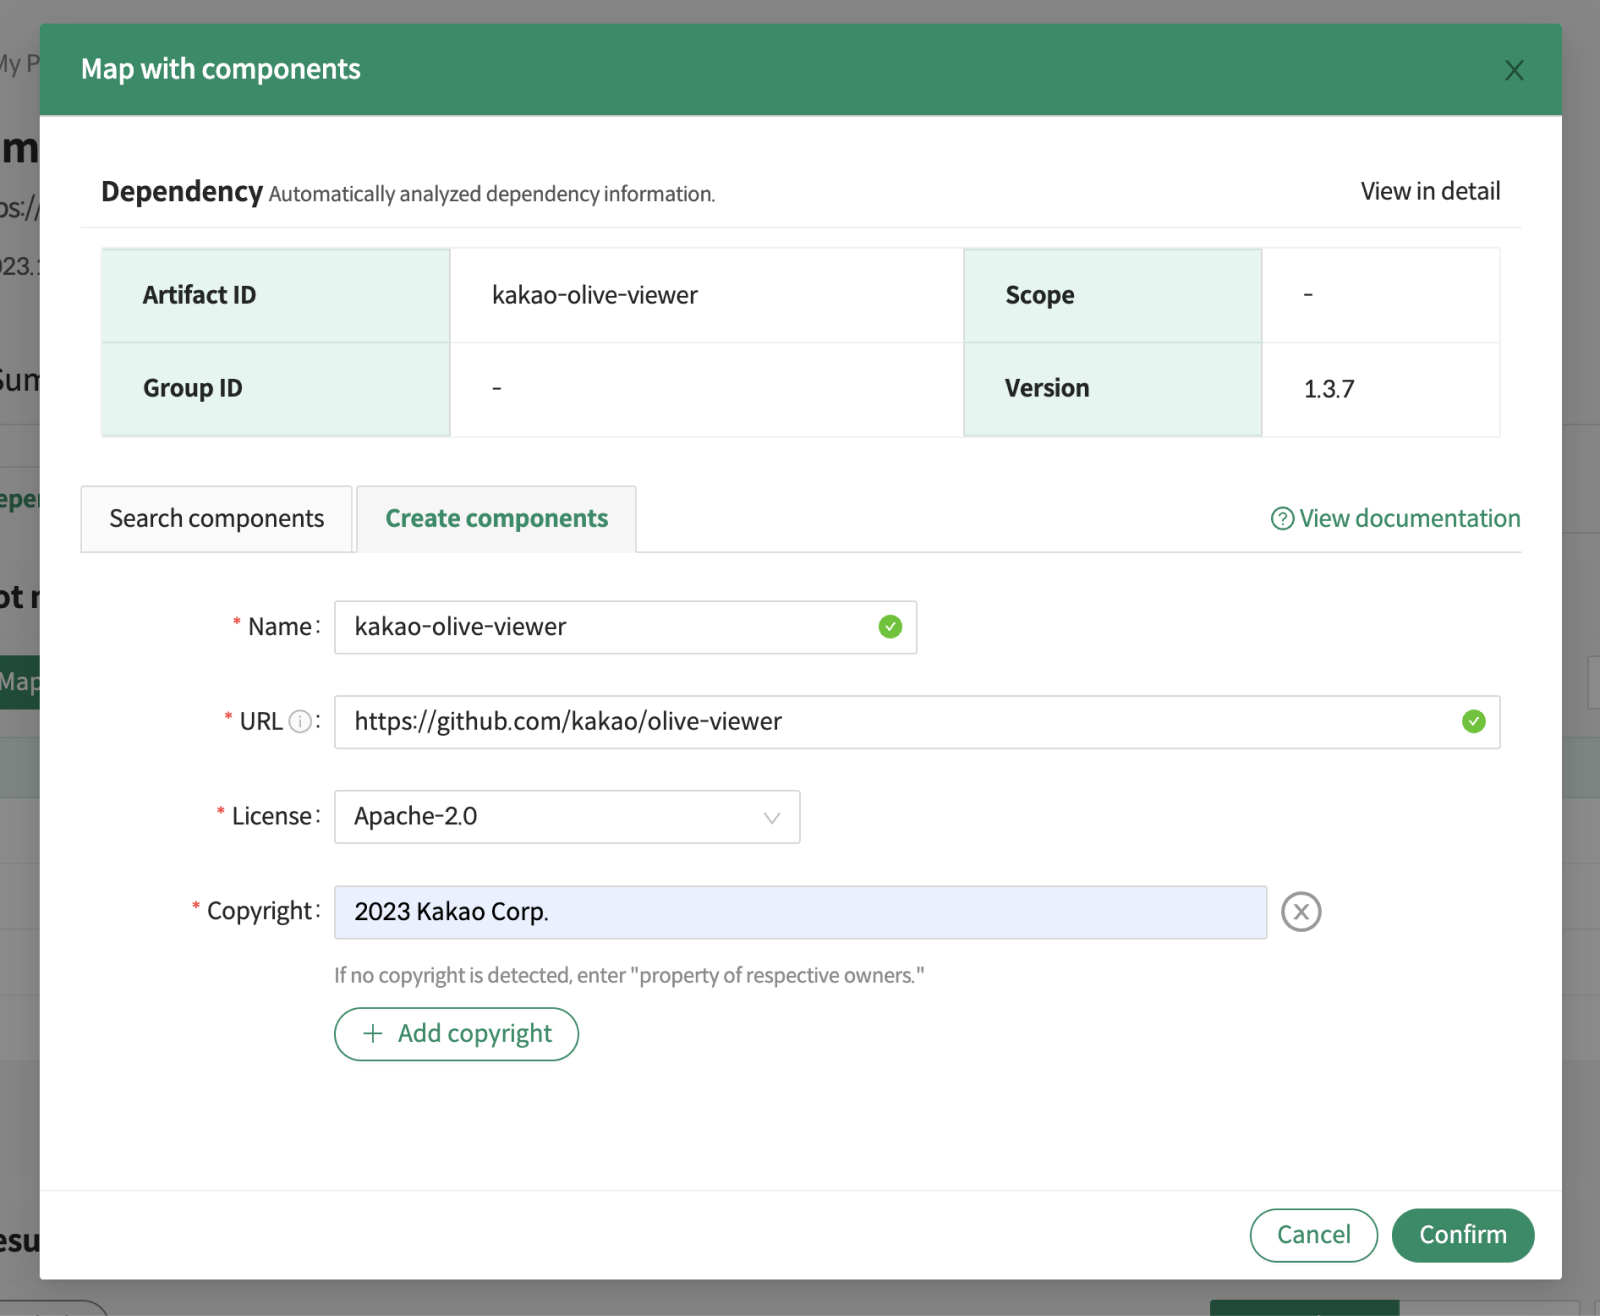Focus the Copyright input field
Screen dimensions: 1600x1316
[800, 912]
